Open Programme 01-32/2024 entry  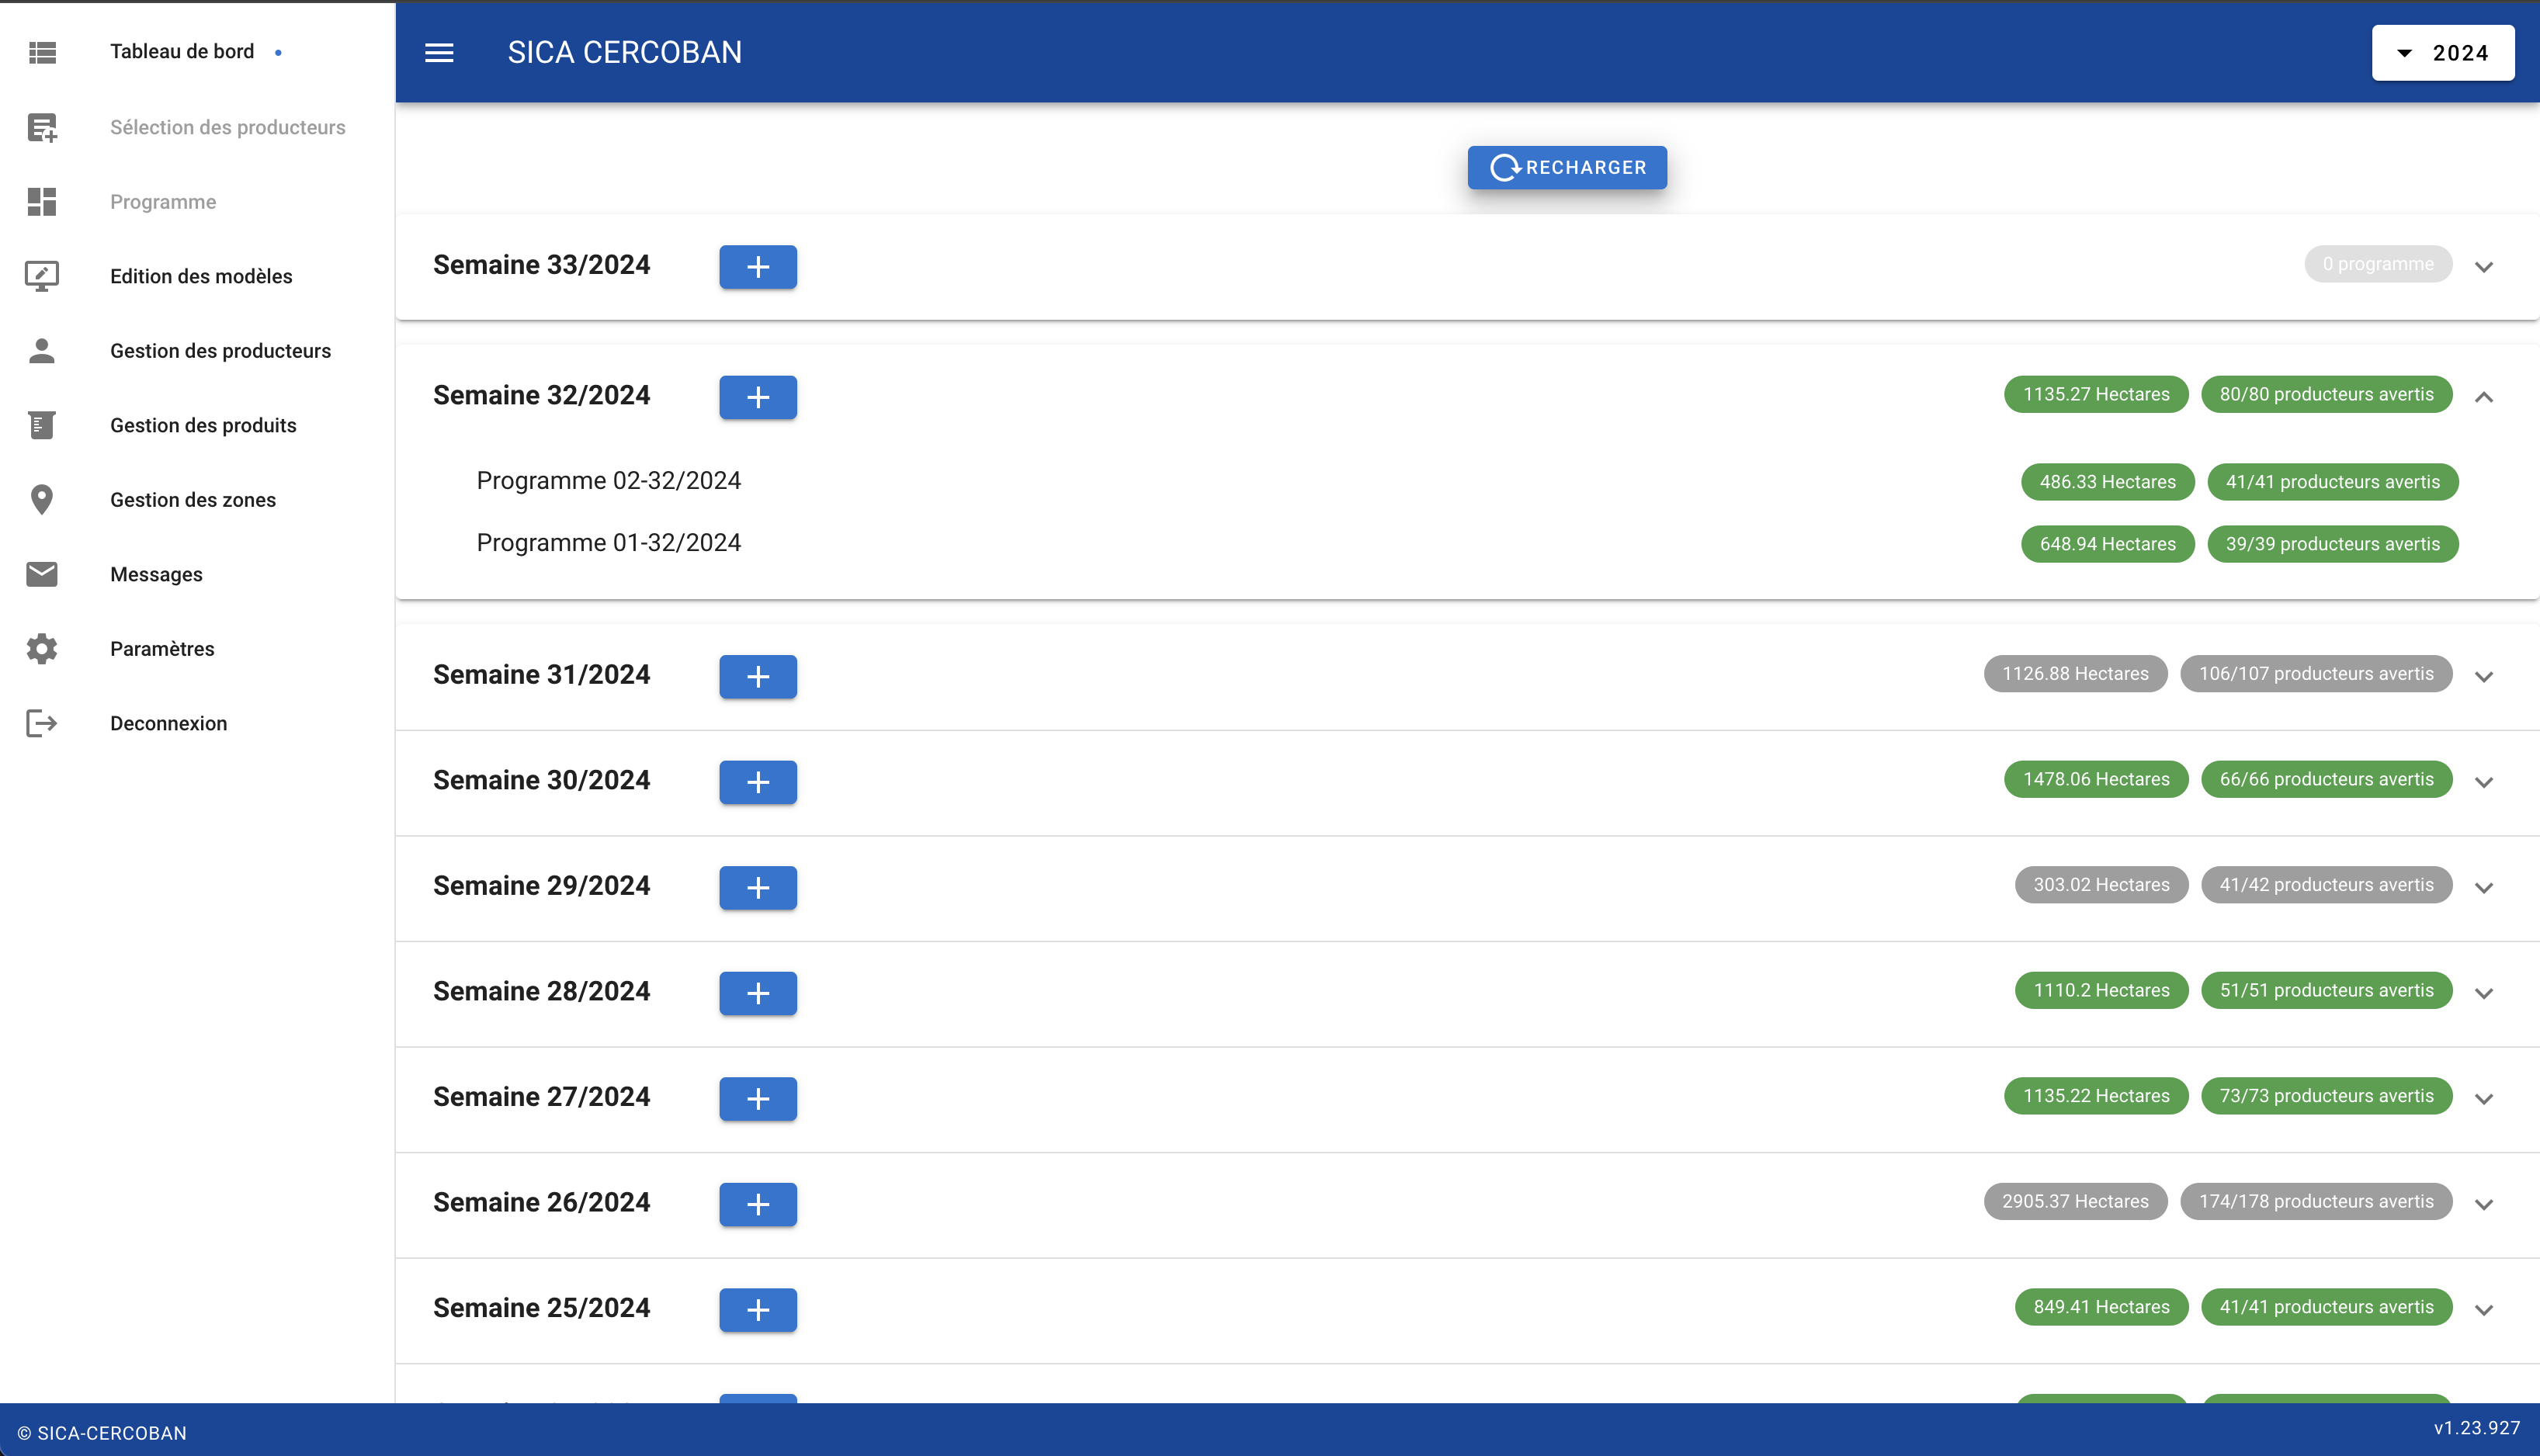[608, 543]
